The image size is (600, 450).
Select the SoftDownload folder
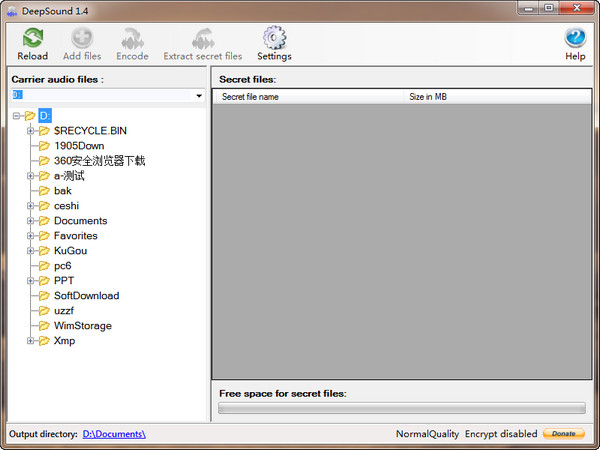click(x=86, y=296)
